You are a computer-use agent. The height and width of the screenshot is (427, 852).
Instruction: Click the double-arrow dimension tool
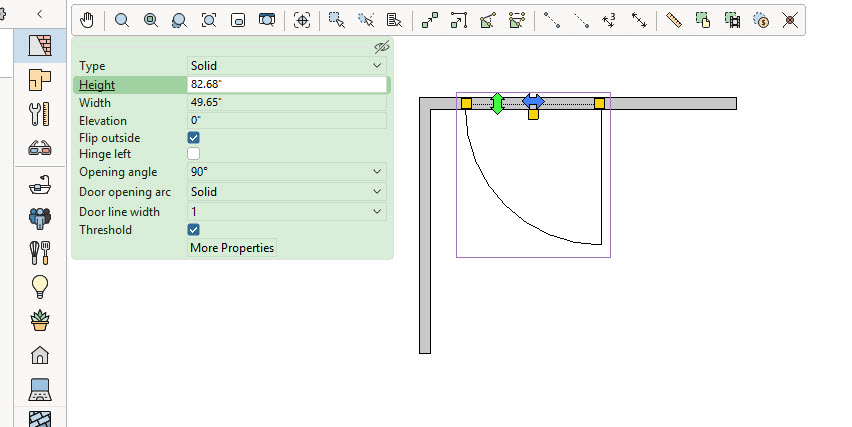tap(639, 20)
